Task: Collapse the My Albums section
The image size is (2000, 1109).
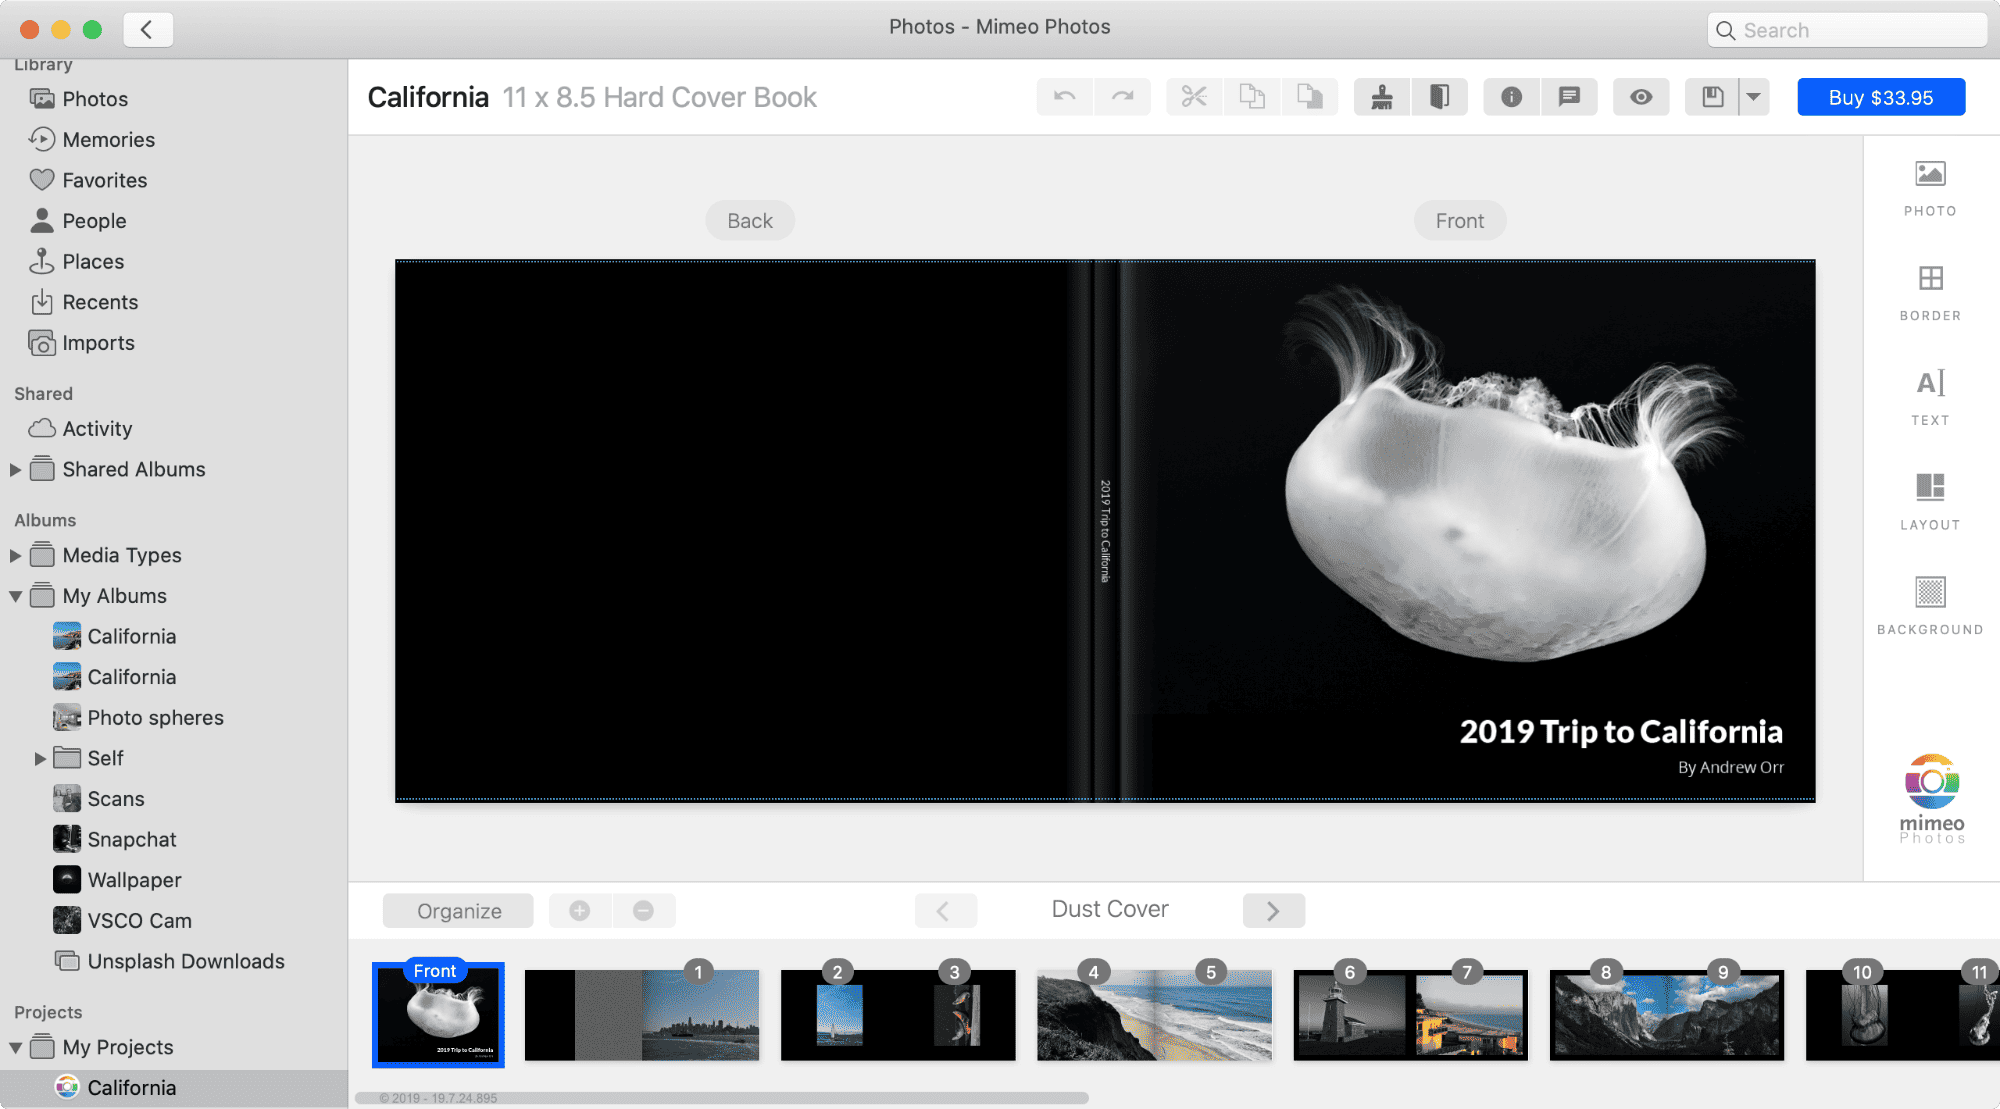Action: (x=15, y=595)
